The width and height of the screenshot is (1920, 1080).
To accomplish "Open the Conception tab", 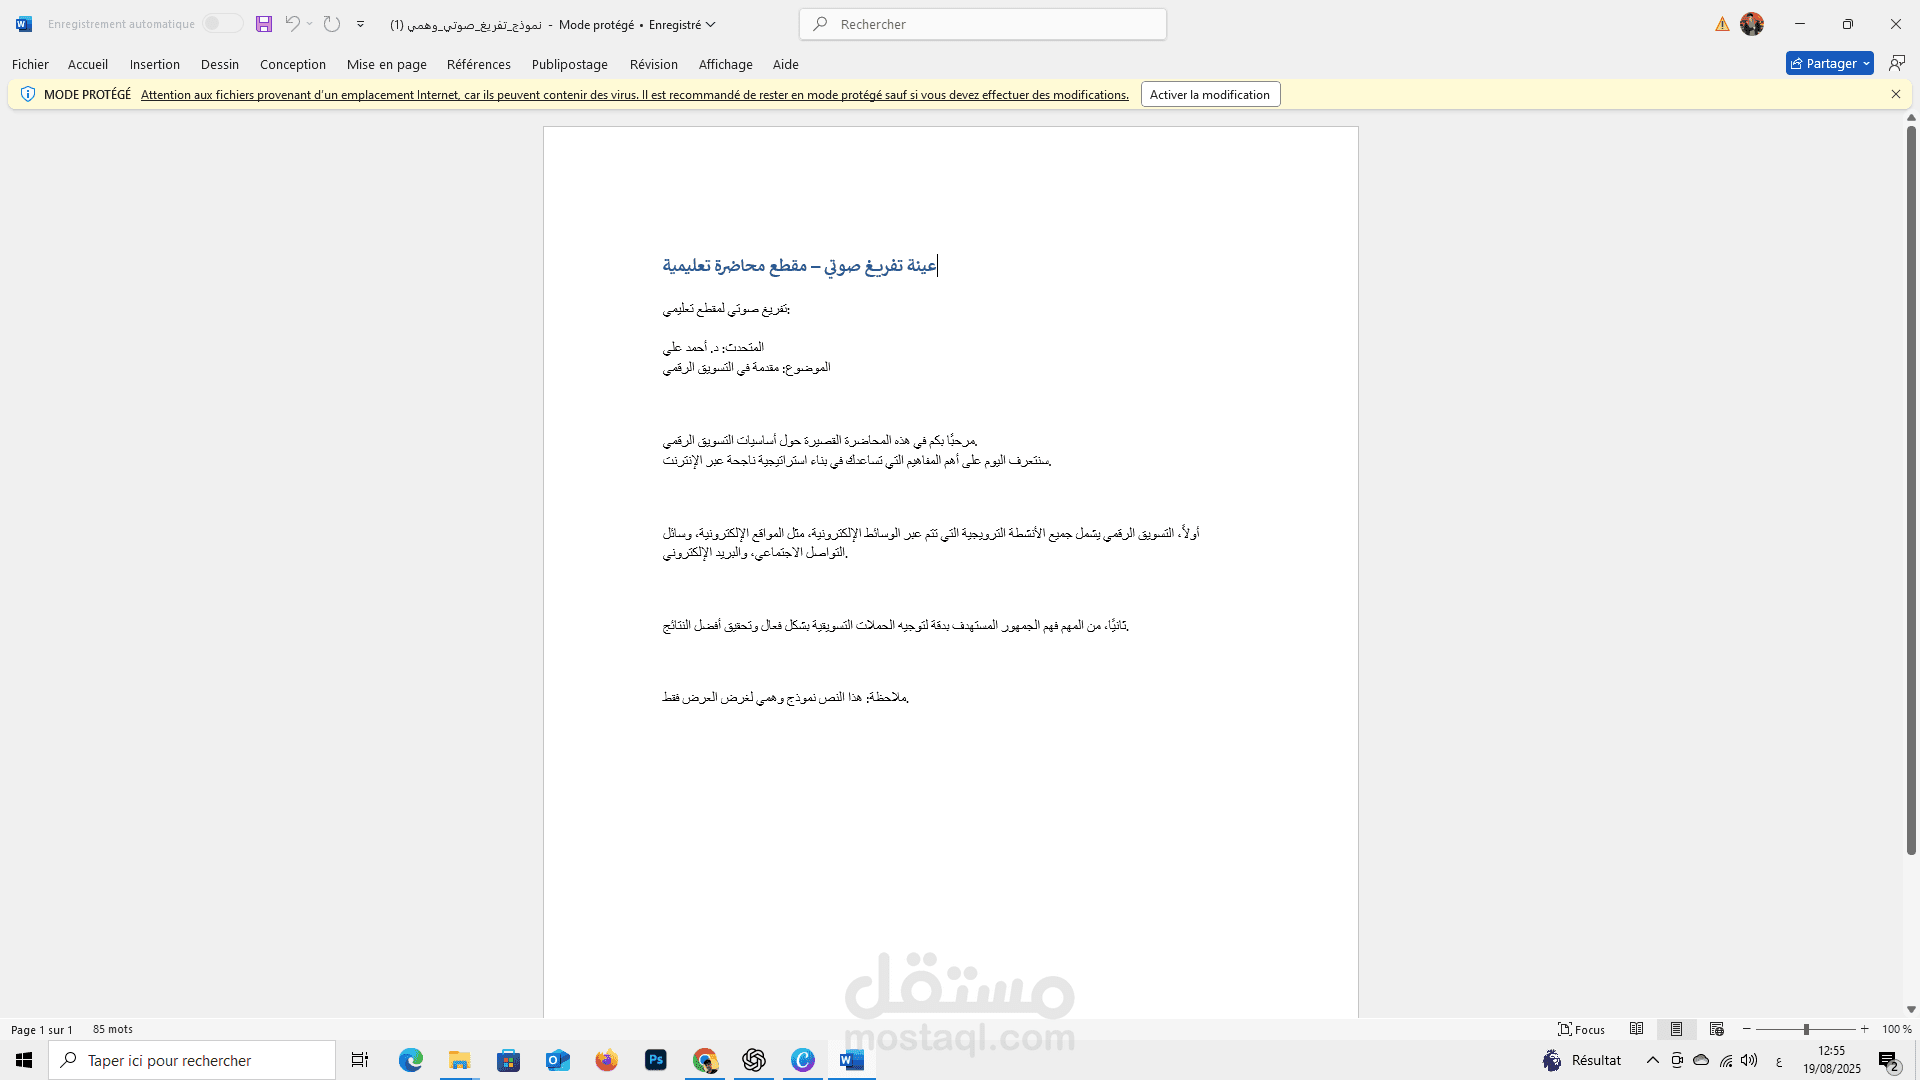I will tap(293, 64).
